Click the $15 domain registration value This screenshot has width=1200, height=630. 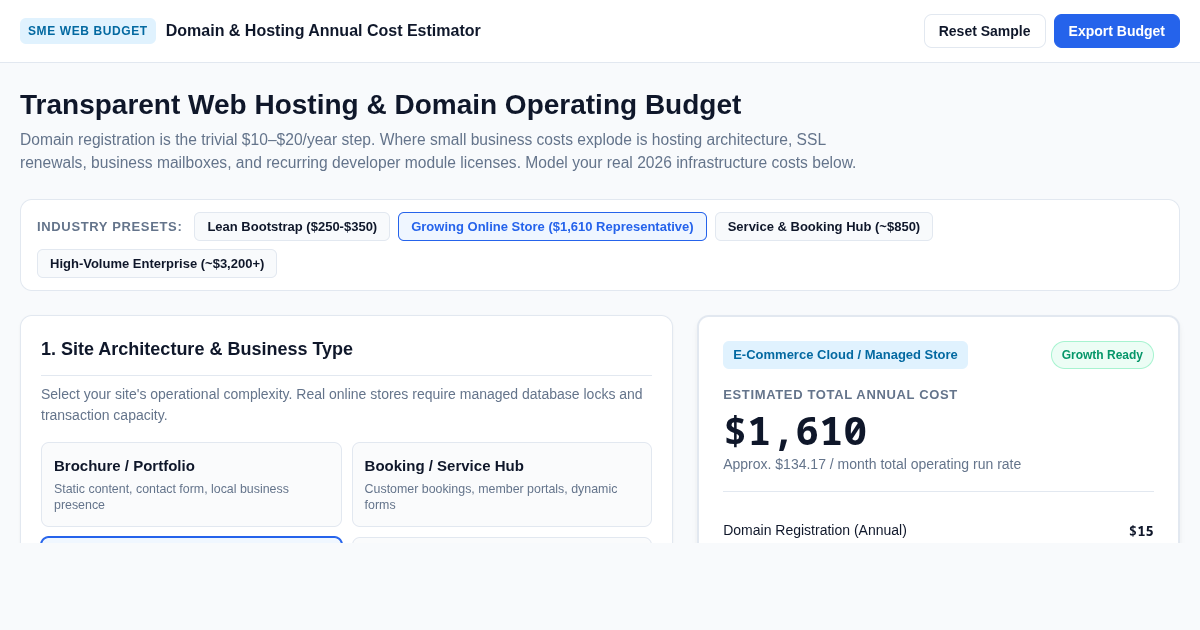[x=1141, y=531]
